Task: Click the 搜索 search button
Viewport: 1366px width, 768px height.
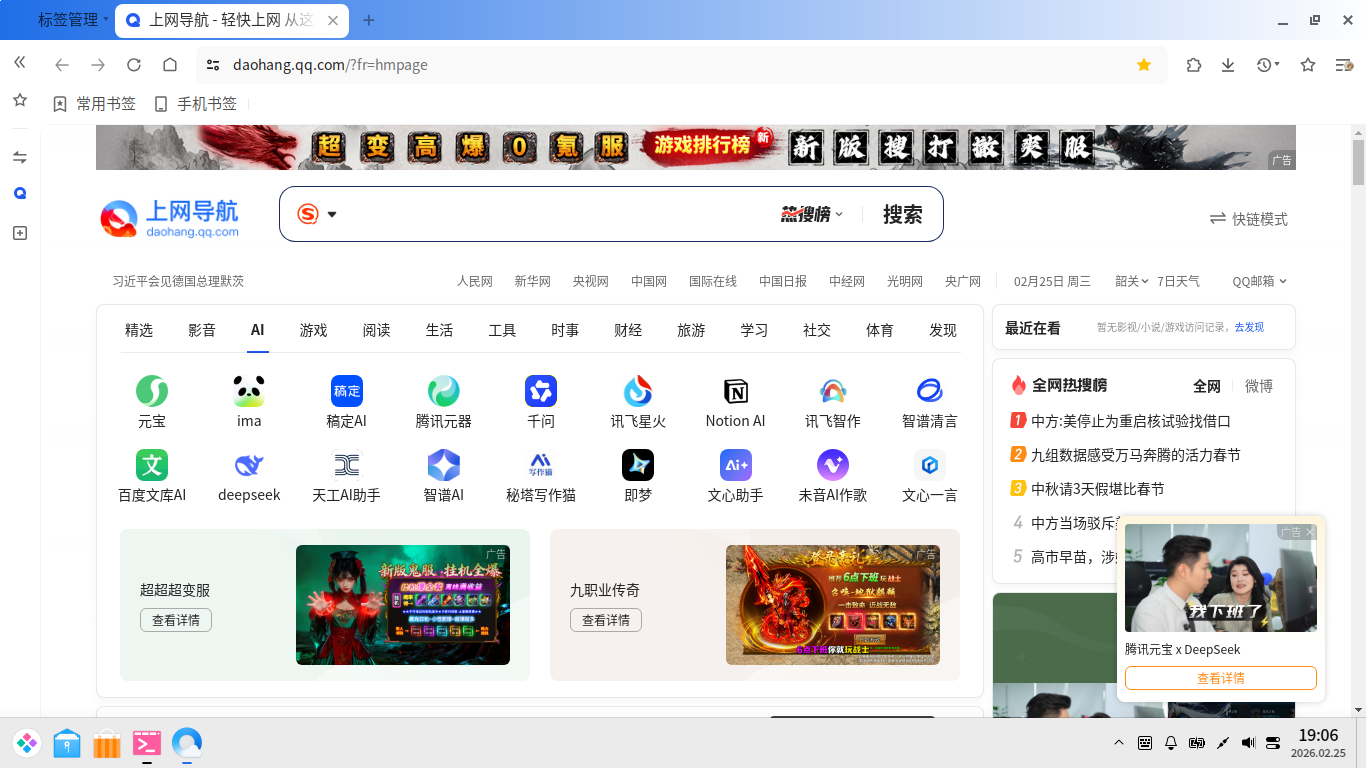Action: tap(902, 214)
